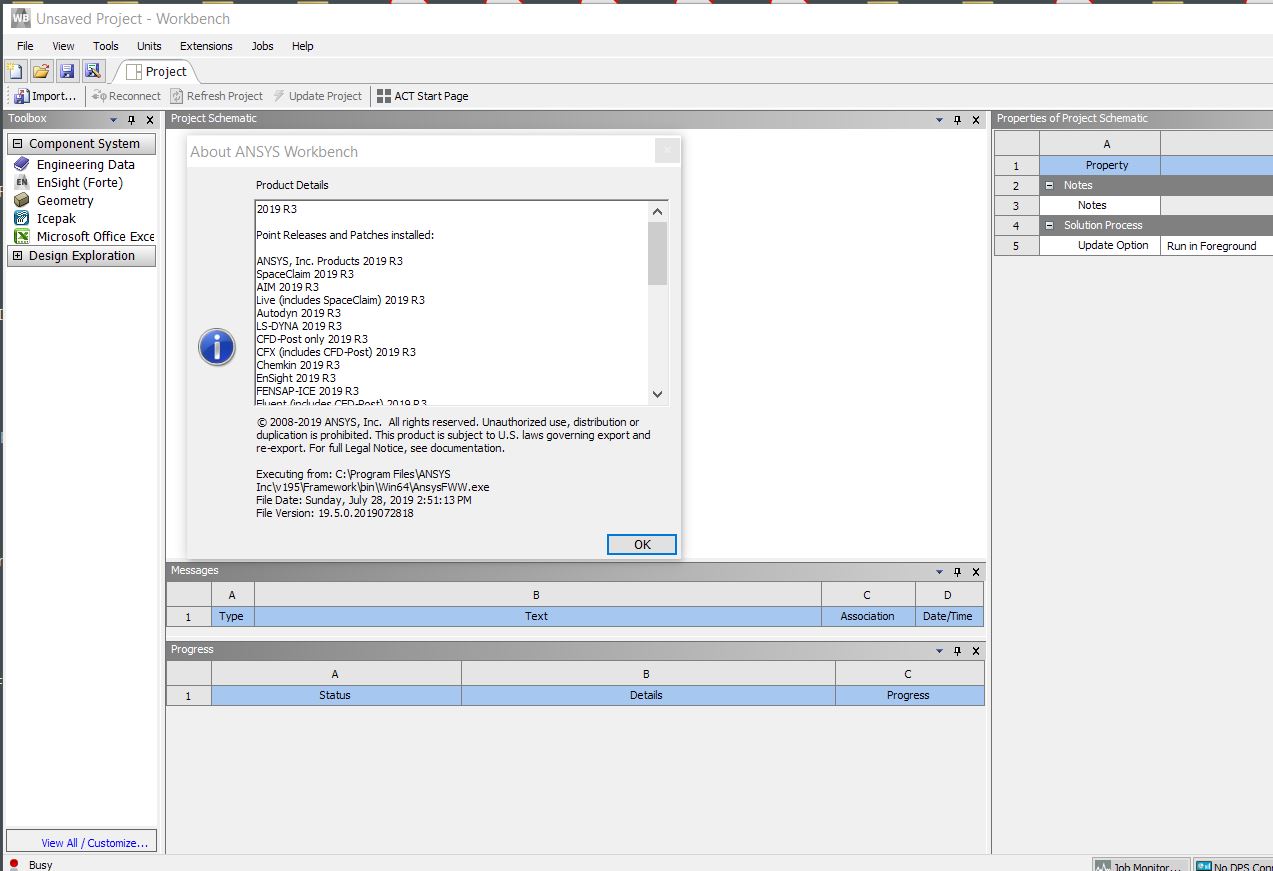Collapse the Solution Process group
Image resolution: width=1273 pixels, height=871 pixels.
pos(1049,225)
